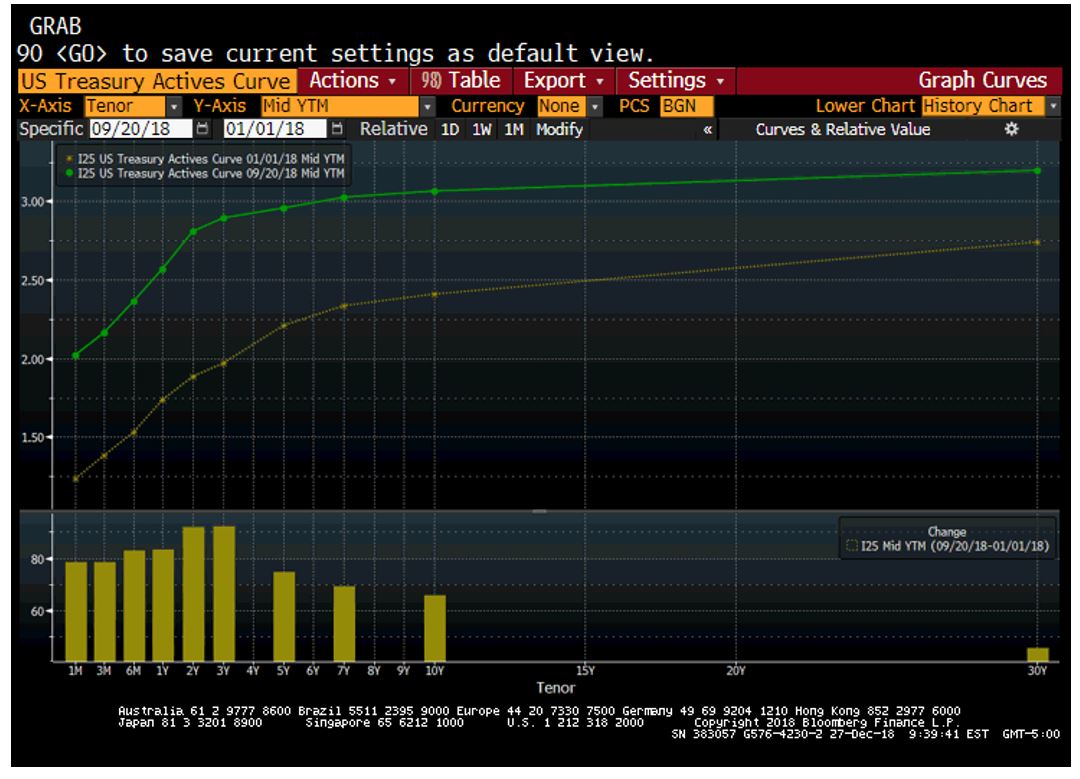Open calendar picker for the 09/20/18 date
Screen dimensions: 1080x779
[x=204, y=129]
